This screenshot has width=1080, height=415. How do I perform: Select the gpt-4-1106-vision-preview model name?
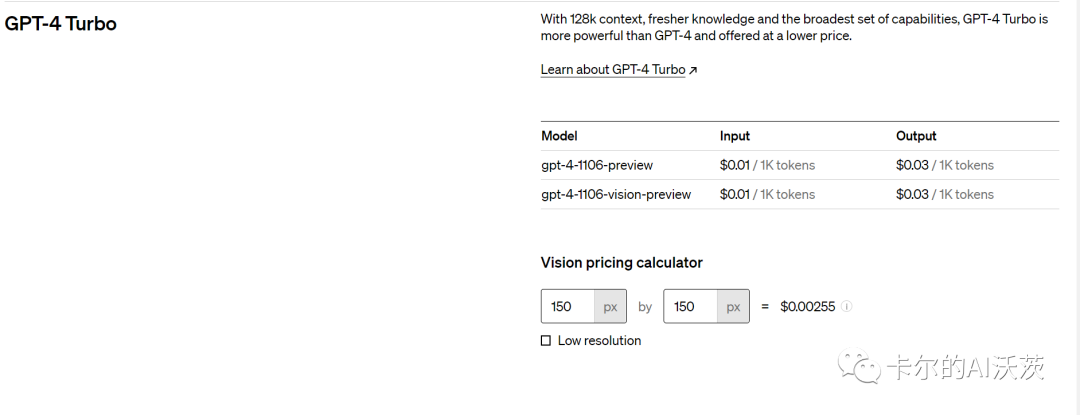click(x=616, y=195)
